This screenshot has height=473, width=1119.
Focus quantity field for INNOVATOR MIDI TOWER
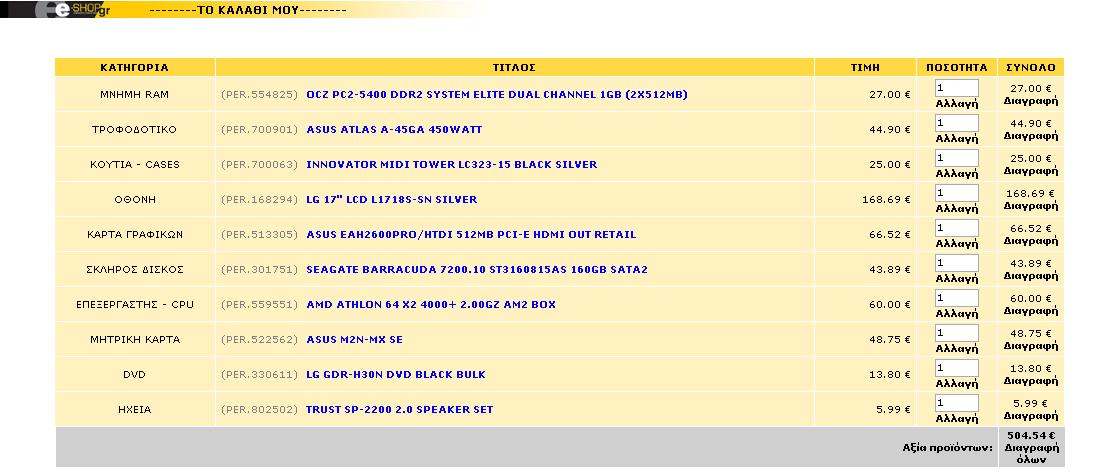(956, 158)
